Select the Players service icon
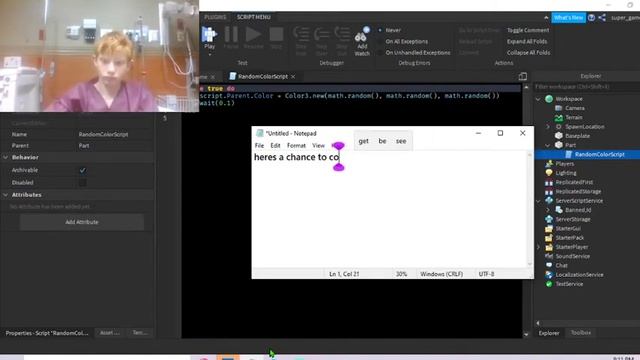This screenshot has height=360, width=640. click(x=549, y=164)
